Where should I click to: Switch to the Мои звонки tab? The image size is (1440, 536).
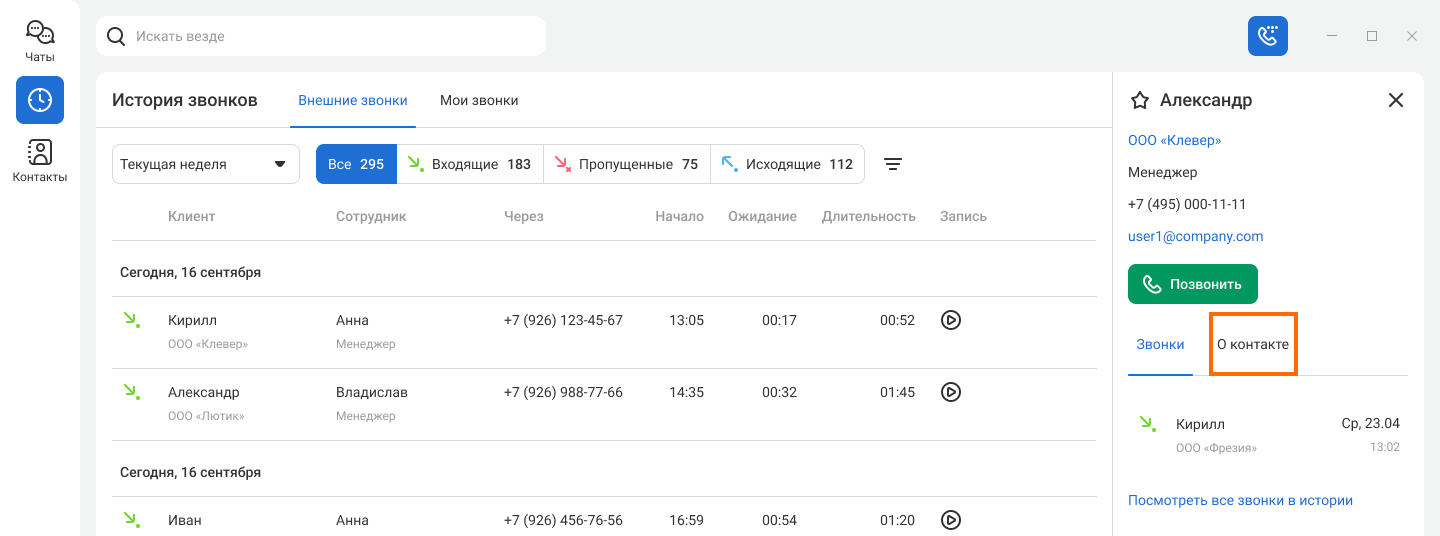tap(479, 100)
